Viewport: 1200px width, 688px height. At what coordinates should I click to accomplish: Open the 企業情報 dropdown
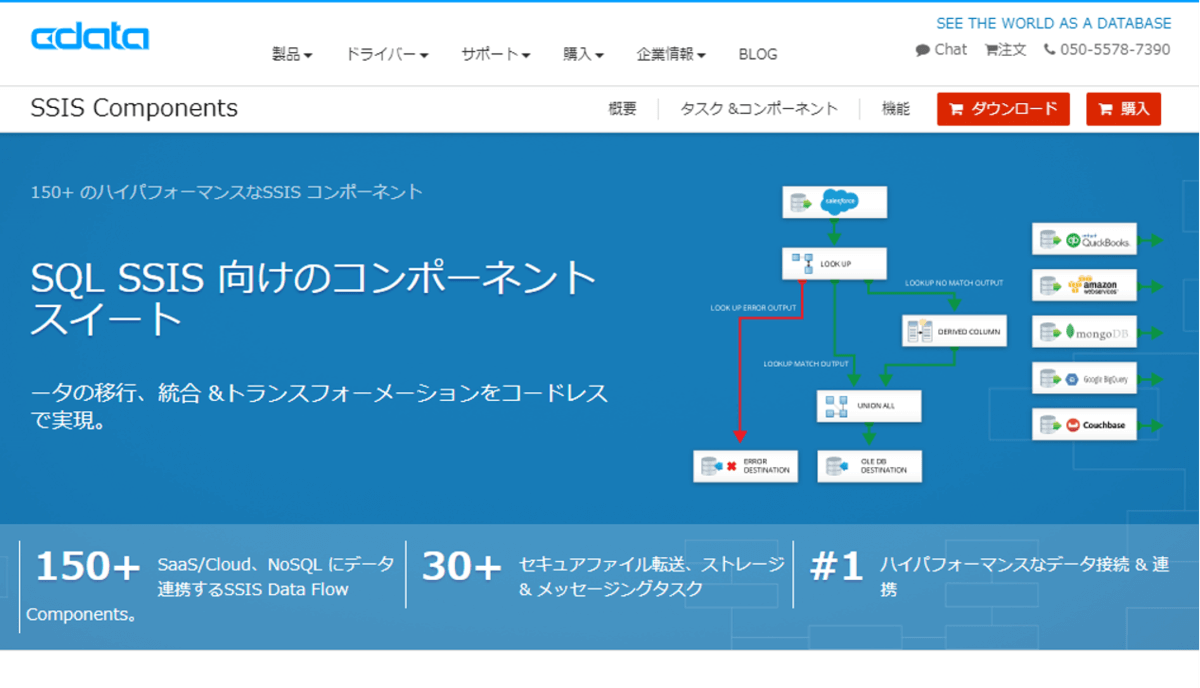click(x=671, y=54)
